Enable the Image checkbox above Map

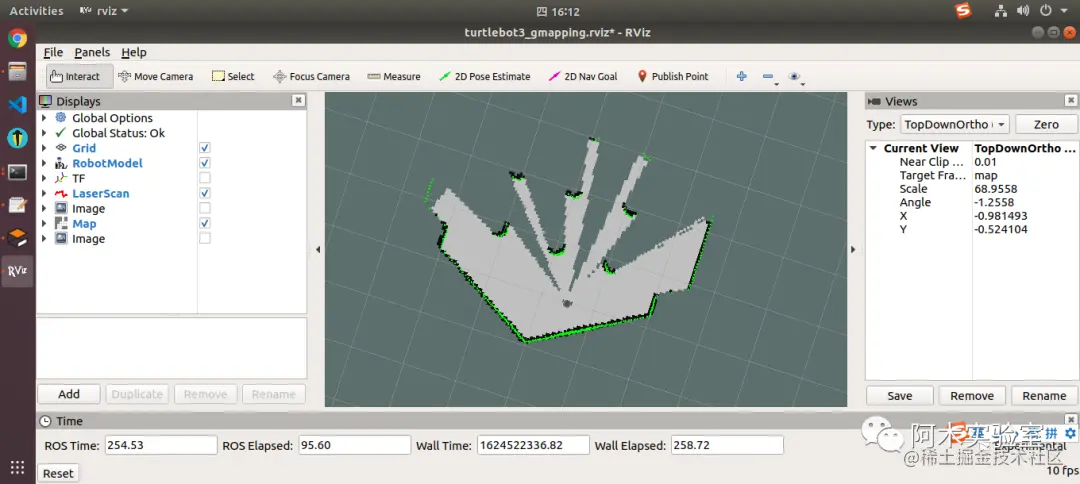click(x=205, y=208)
